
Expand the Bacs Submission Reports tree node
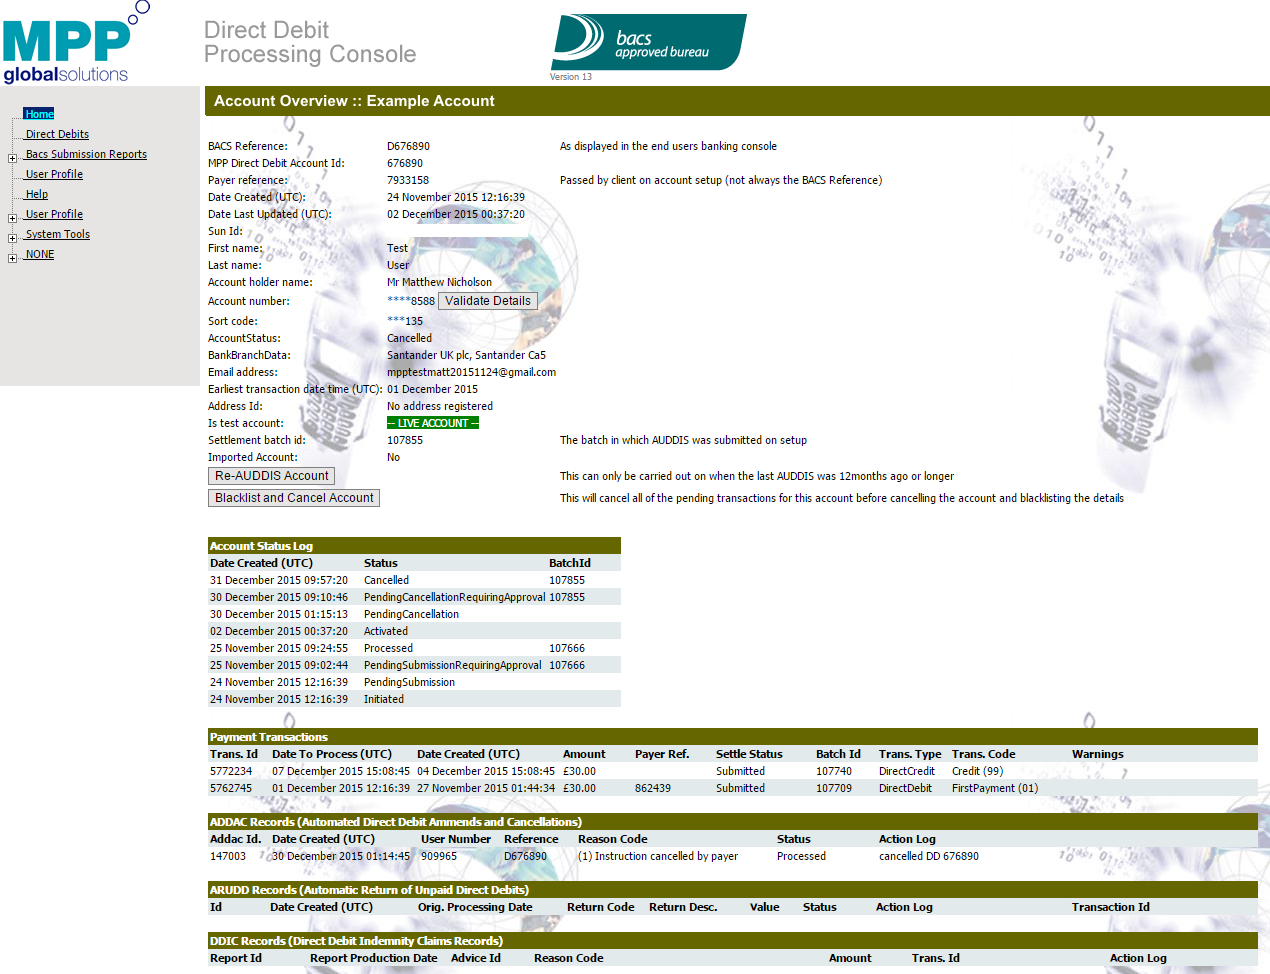pyautogui.click(x=12, y=158)
